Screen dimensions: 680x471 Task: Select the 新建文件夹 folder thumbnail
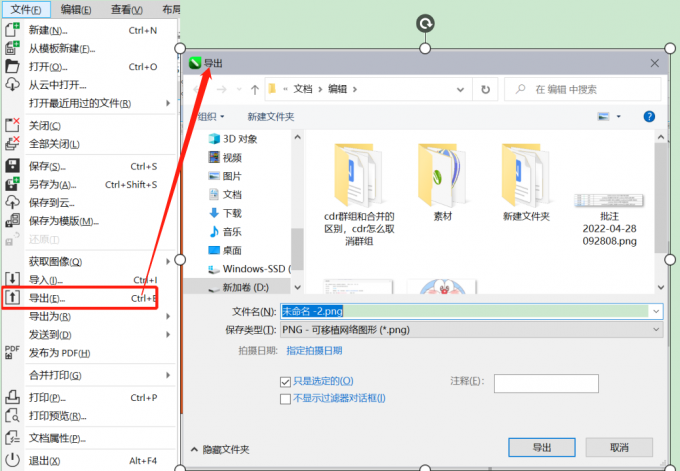click(526, 183)
